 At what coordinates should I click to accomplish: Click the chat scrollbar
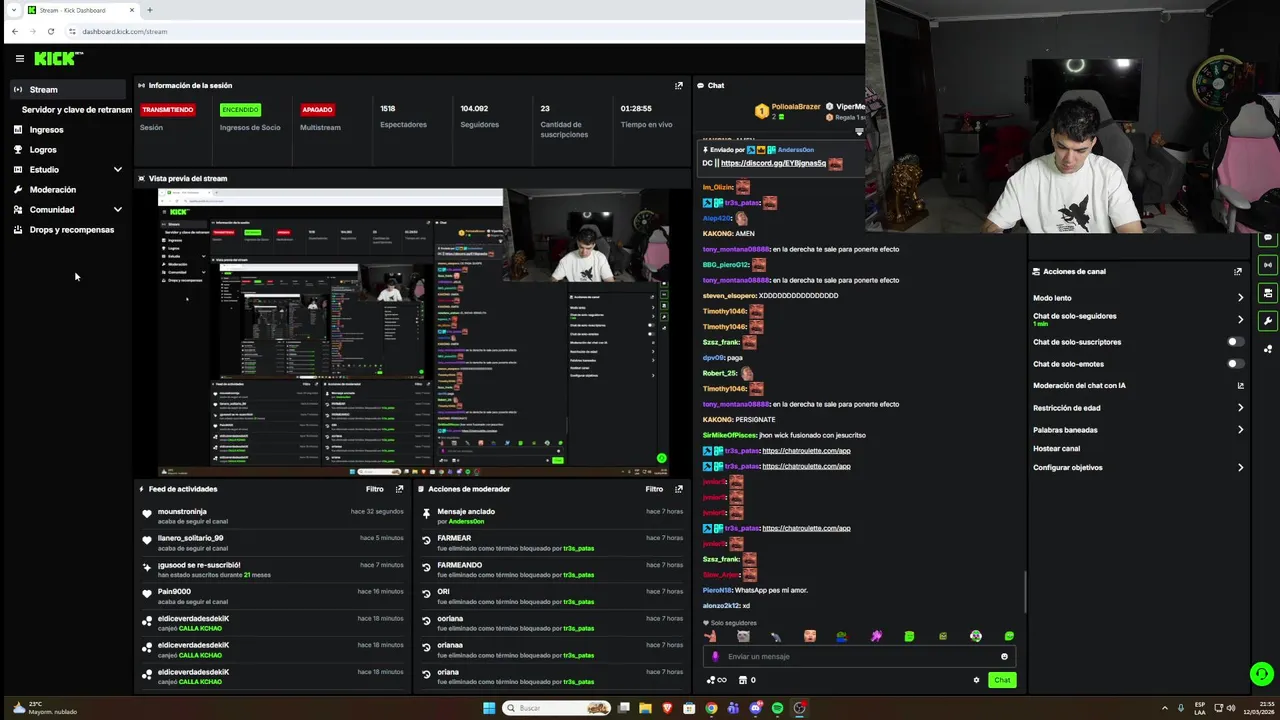(x=1025, y=592)
